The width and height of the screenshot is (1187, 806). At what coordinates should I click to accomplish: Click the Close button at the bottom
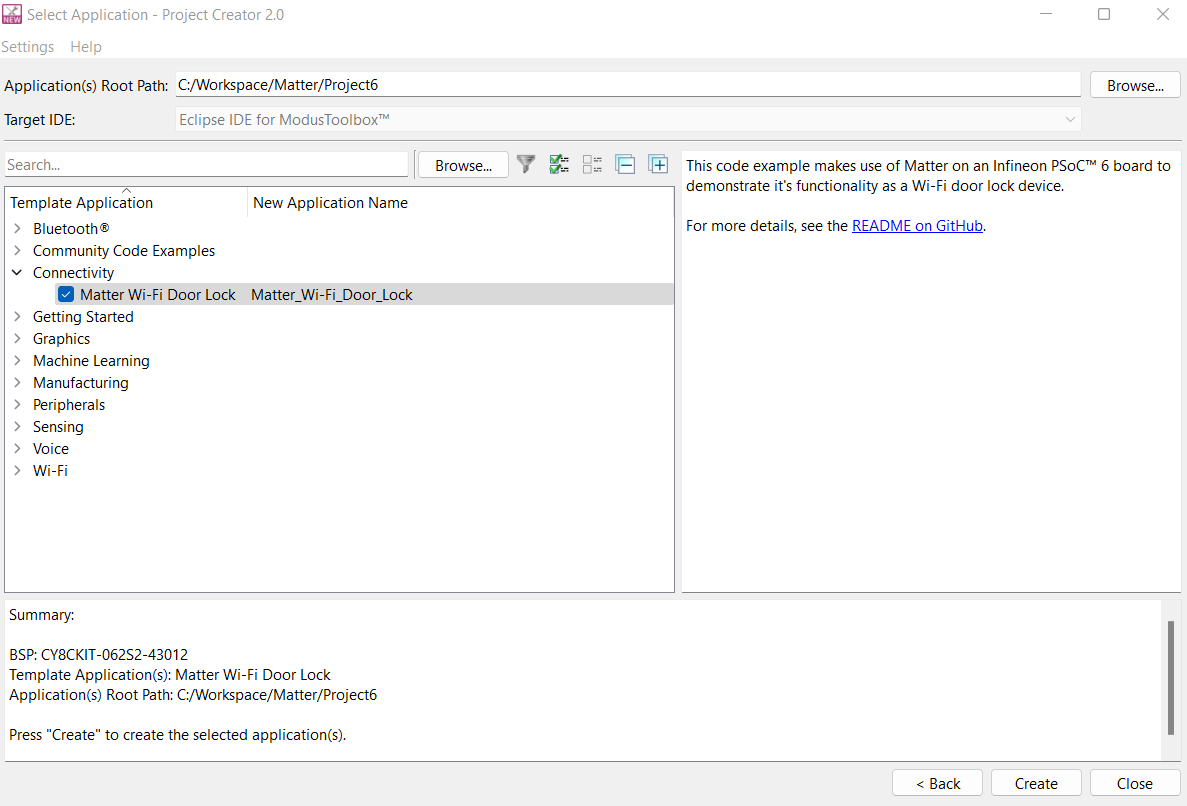coord(1135,783)
